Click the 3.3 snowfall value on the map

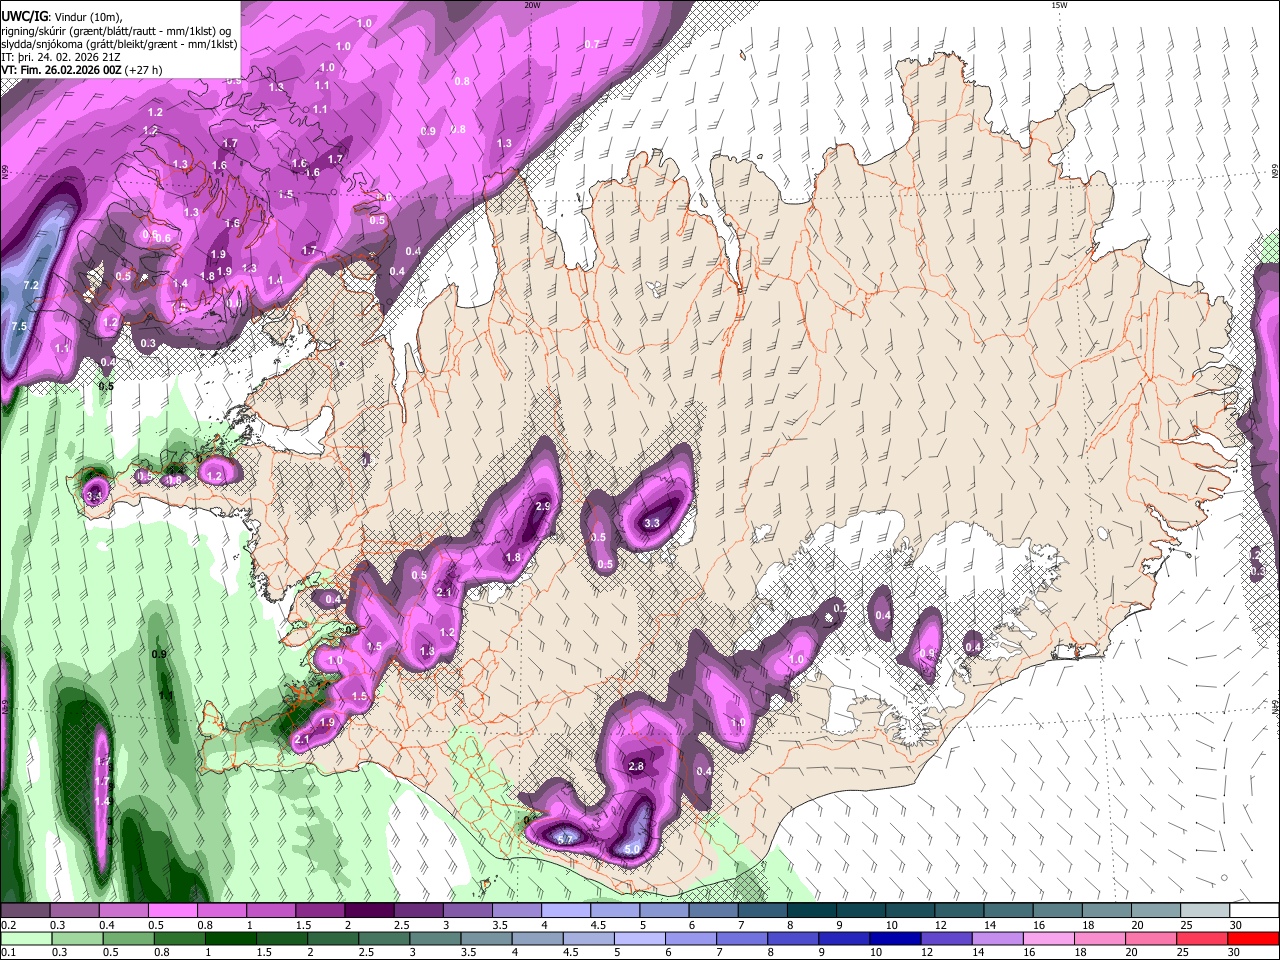point(652,523)
